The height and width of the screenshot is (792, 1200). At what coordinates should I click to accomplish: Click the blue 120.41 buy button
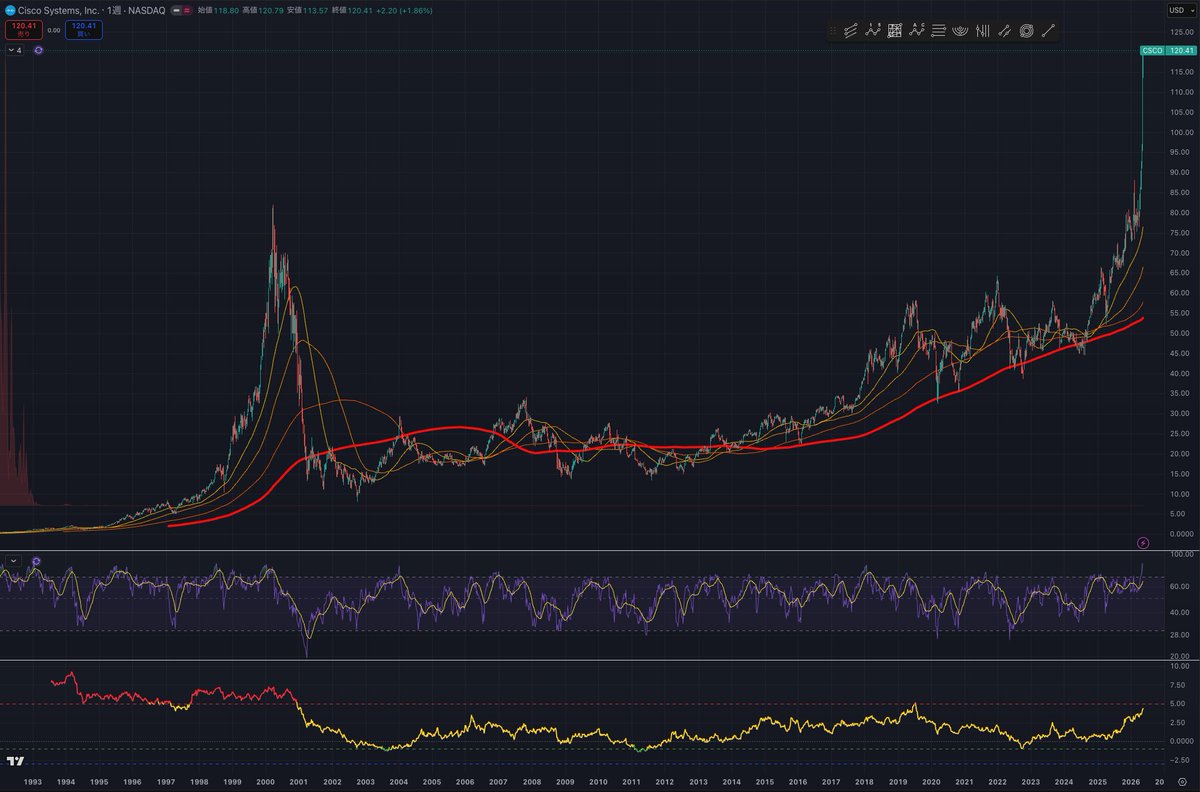[84, 30]
